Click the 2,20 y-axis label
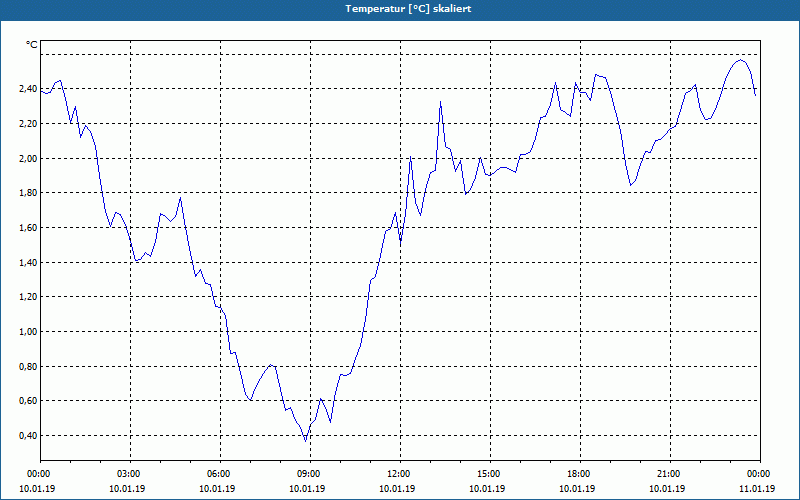The height and width of the screenshot is (500, 800). pyautogui.click(x=29, y=124)
